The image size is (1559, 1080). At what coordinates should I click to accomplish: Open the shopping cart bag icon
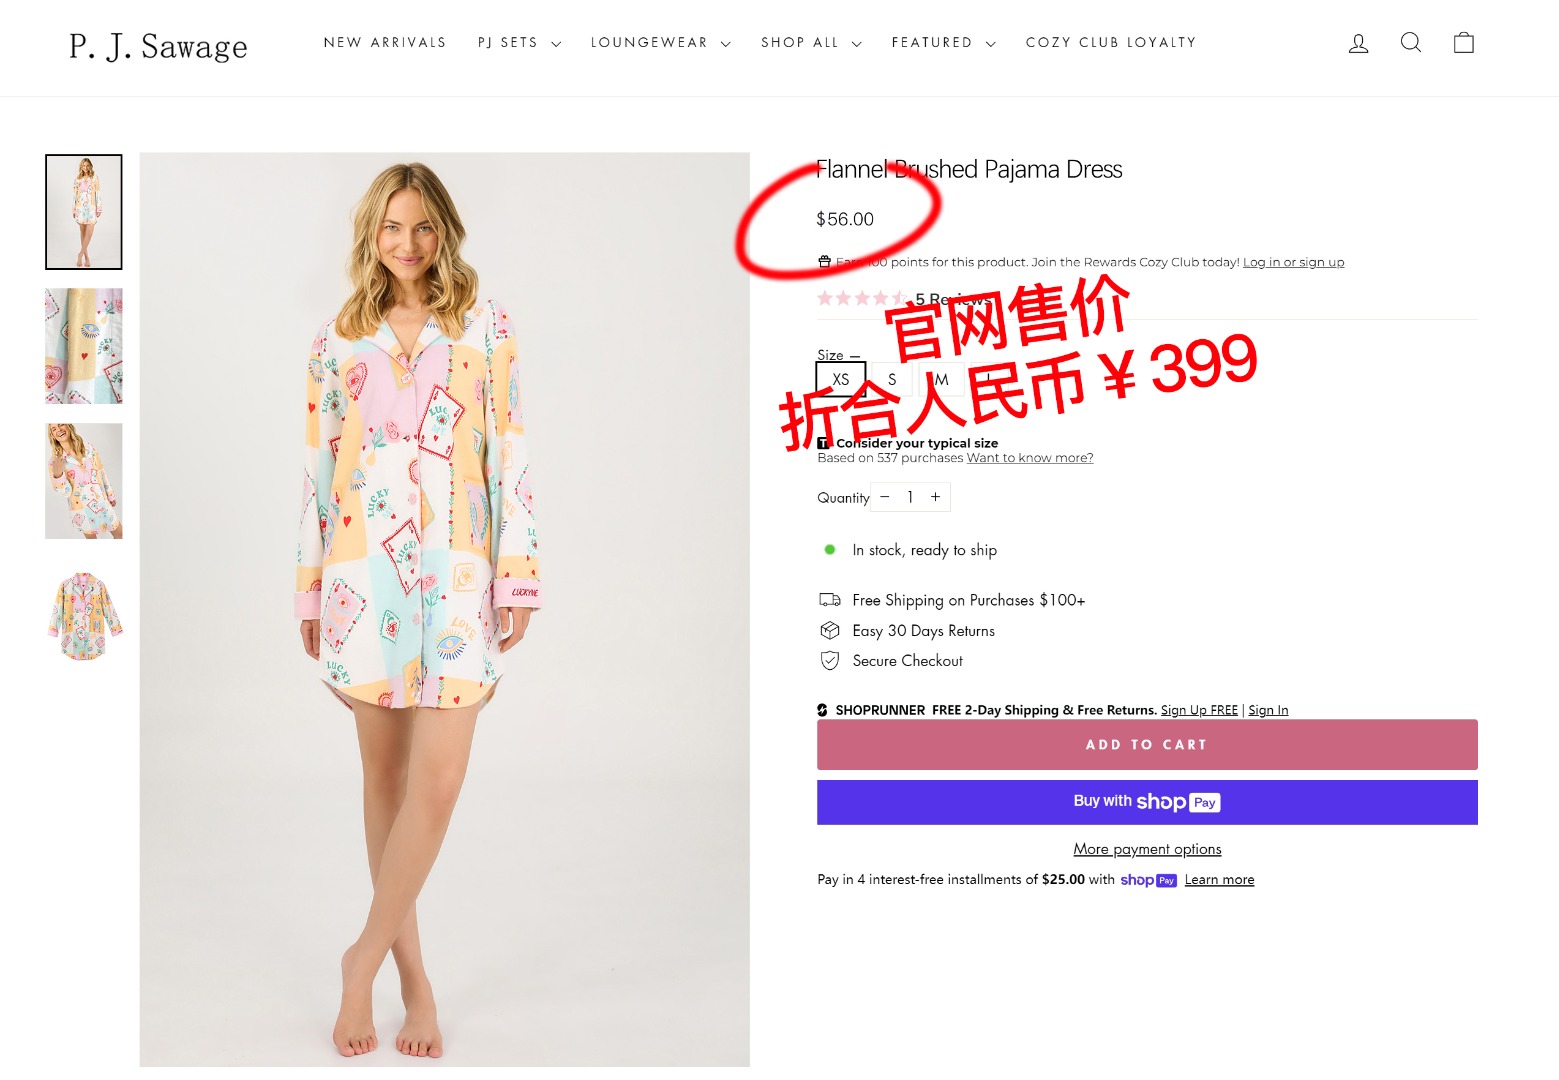point(1464,42)
